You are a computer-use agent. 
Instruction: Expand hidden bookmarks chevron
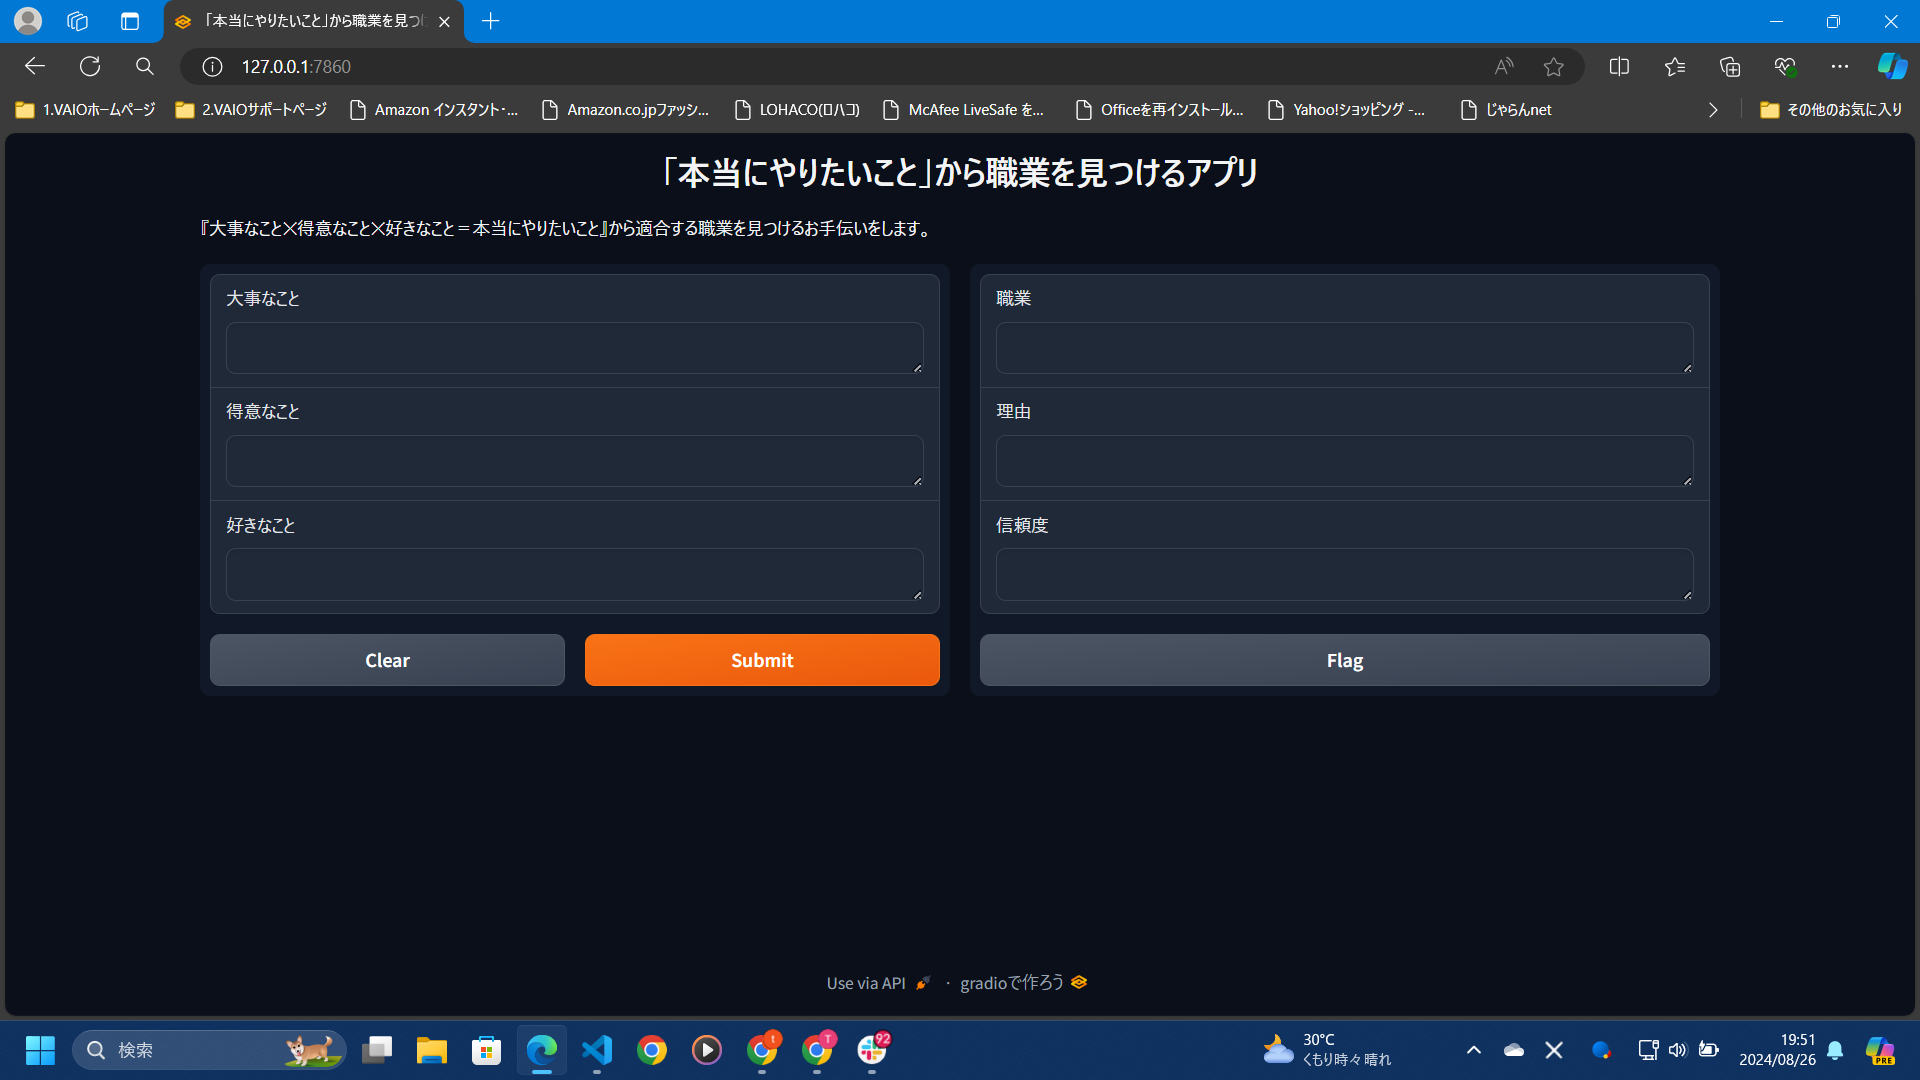click(1713, 110)
